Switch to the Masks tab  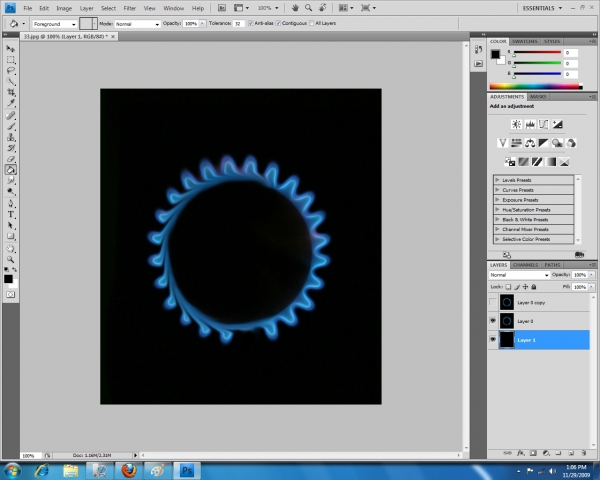[x=538, y=97]
